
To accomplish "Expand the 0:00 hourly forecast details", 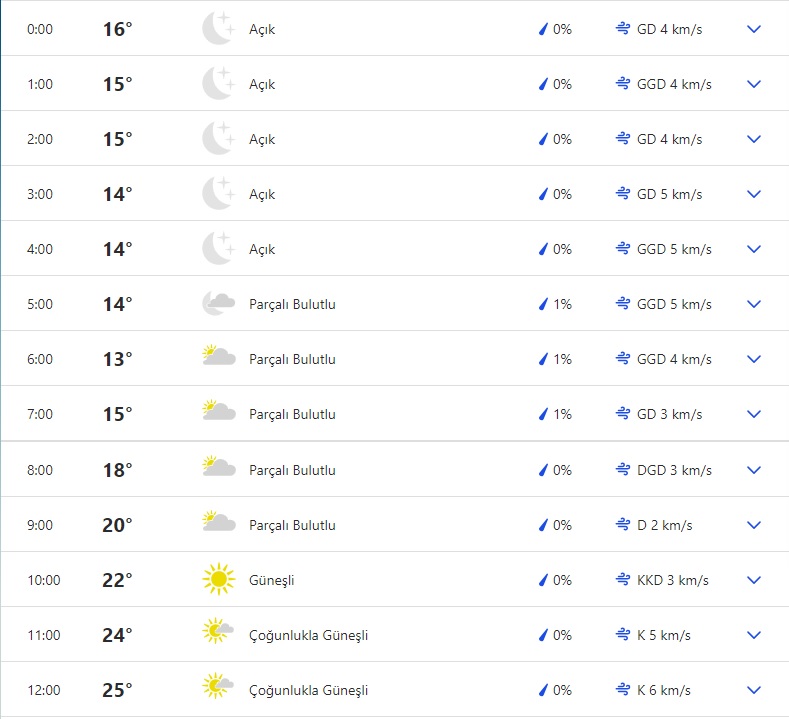I will pyautogui.click(x=754, y=29).
